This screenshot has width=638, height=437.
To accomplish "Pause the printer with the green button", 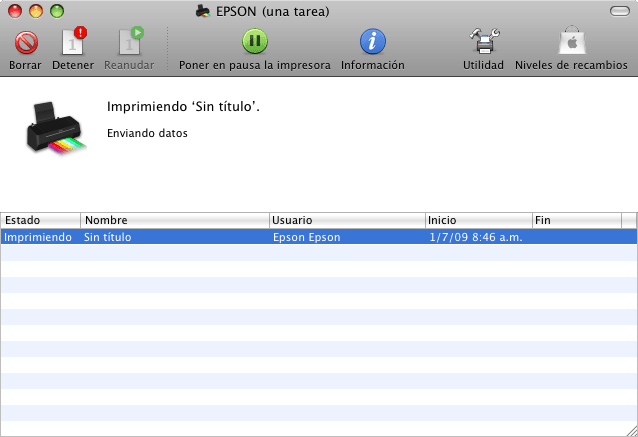I will 255,41.
